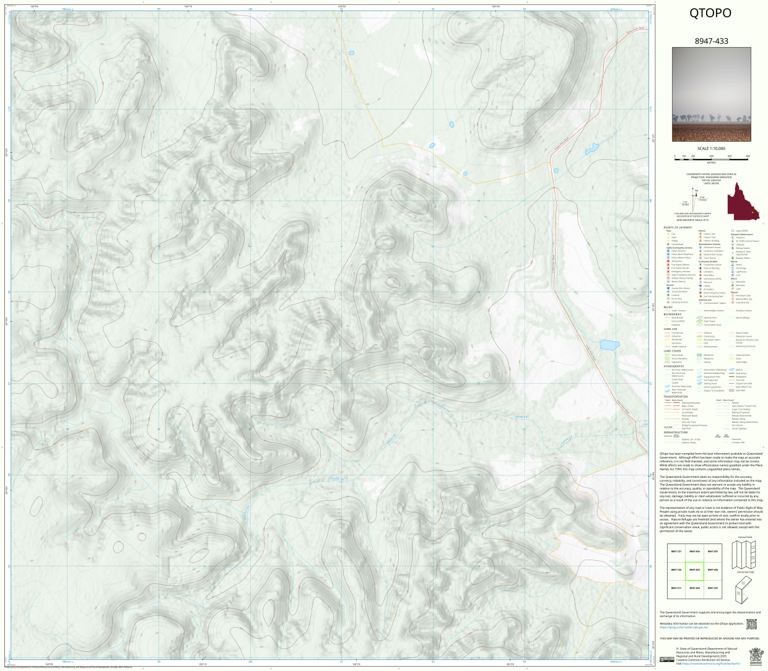Click the BOUNDARIES legend heading
Viewport: 768px width, 671px height.
coord(672,314)
